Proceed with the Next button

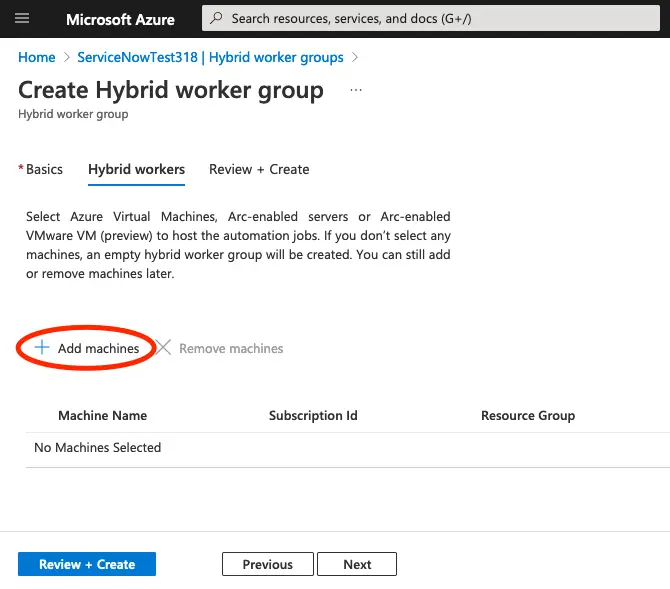coord(357,564)
